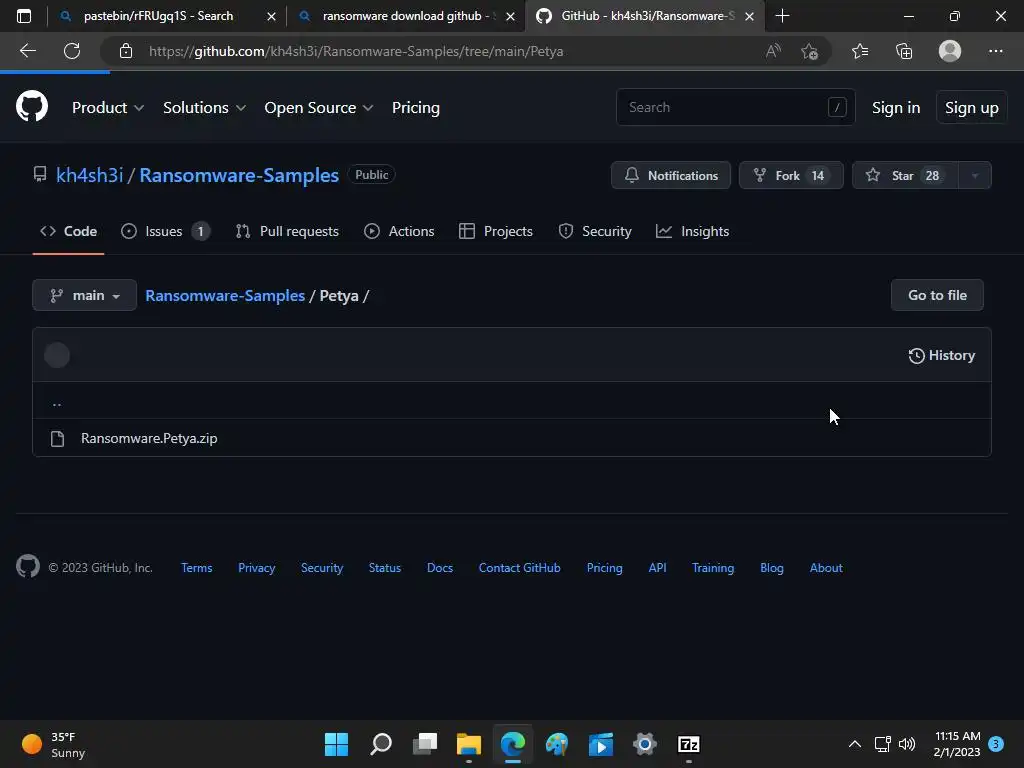Open a new tab with plus icon

(782, 16)
